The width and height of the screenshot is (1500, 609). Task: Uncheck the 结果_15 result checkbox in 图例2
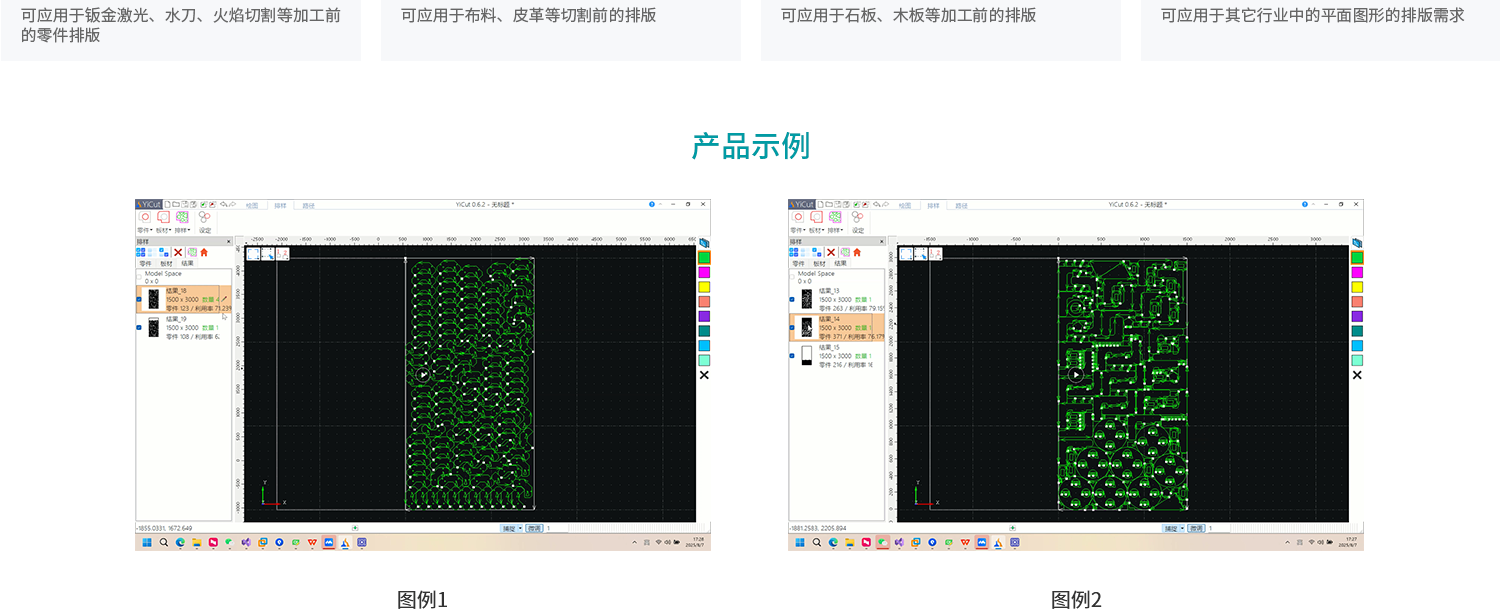(x=792, y=355)
